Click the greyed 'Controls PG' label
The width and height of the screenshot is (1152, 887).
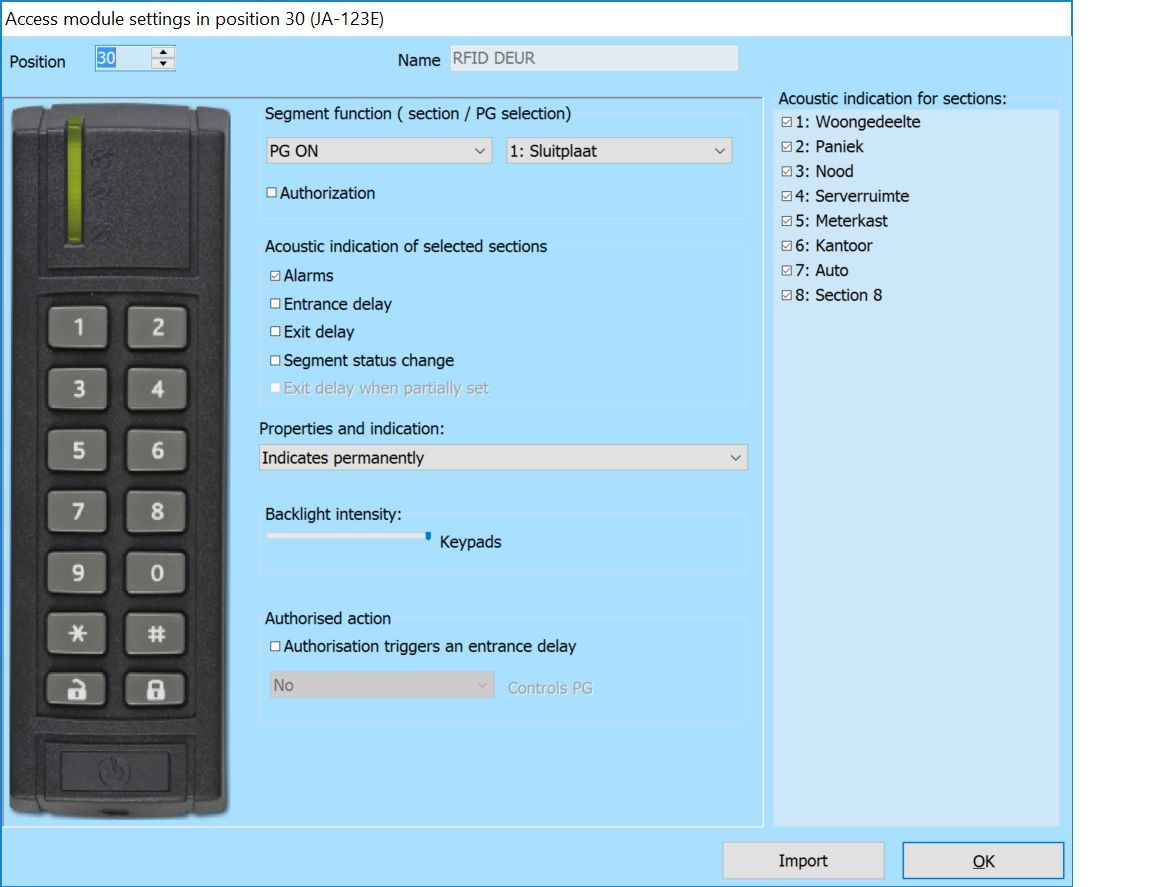point(550,688)
